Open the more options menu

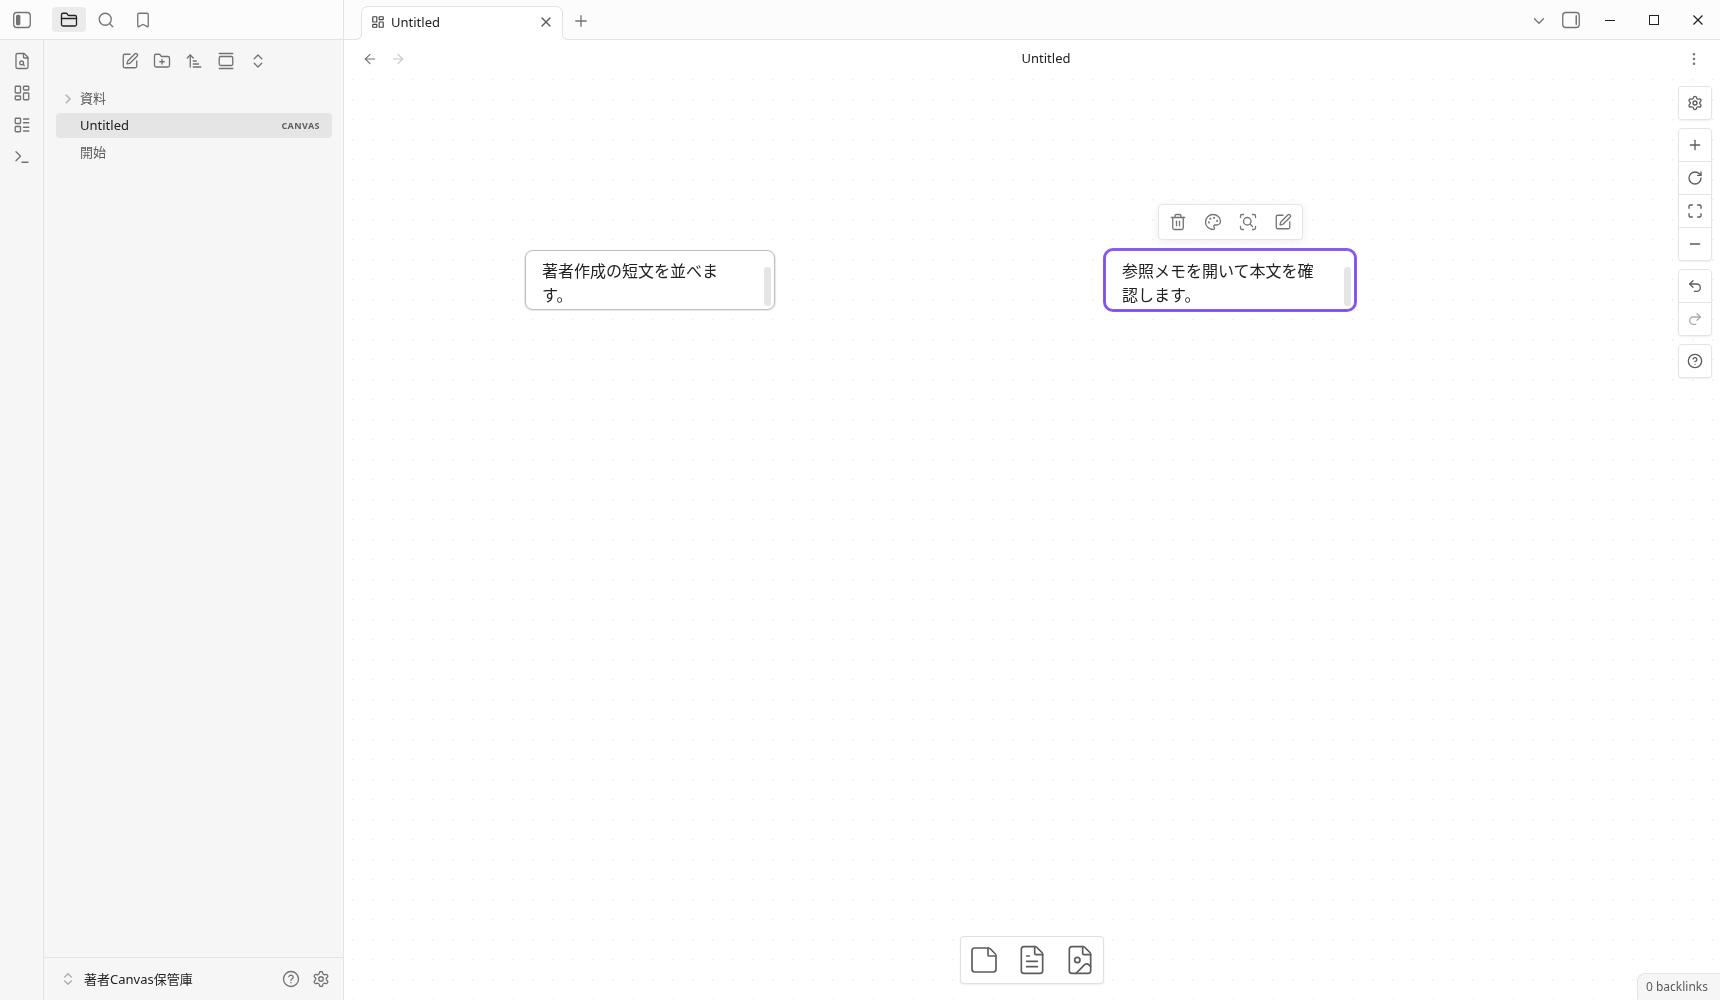coord(1694,59)
